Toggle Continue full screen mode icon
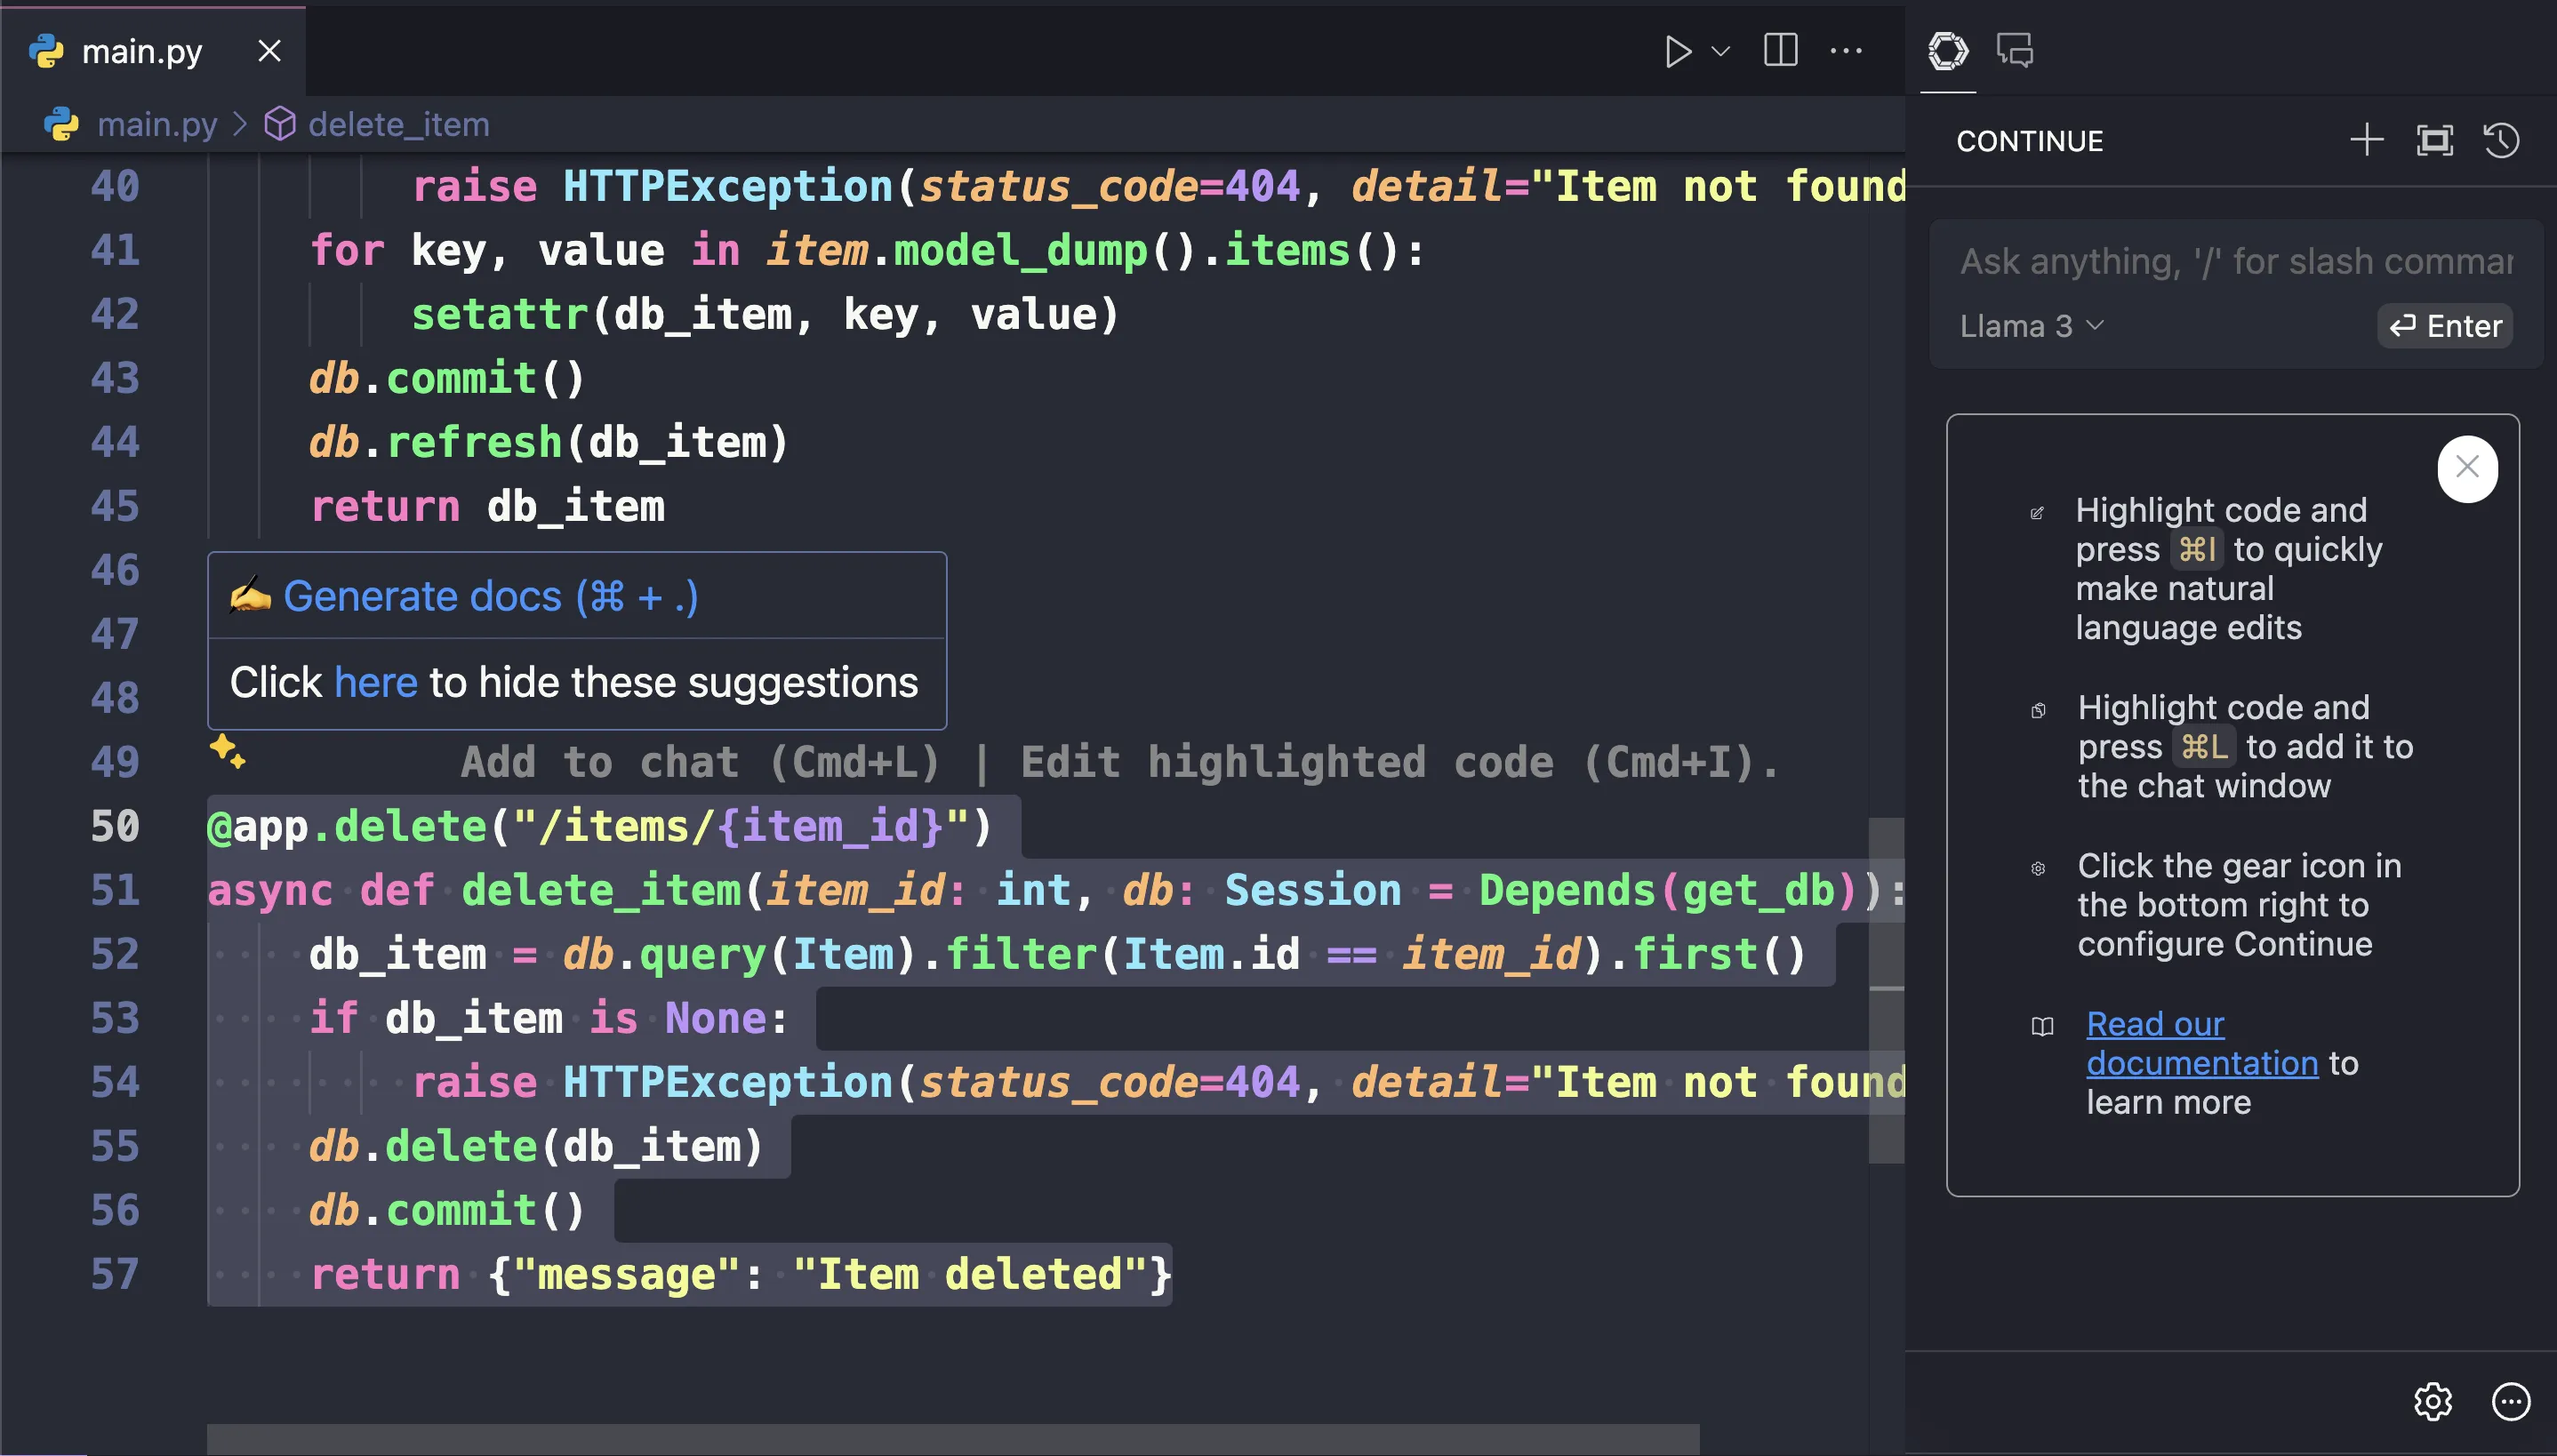 pyautogui.click(x=2434, y=140)
